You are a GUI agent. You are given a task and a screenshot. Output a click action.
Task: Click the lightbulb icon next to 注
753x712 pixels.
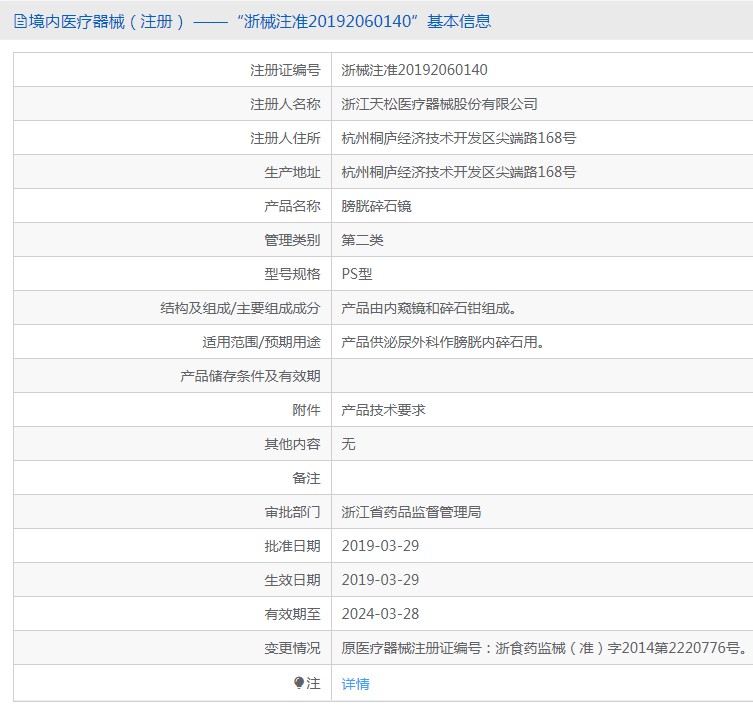[x=299, y=683]
